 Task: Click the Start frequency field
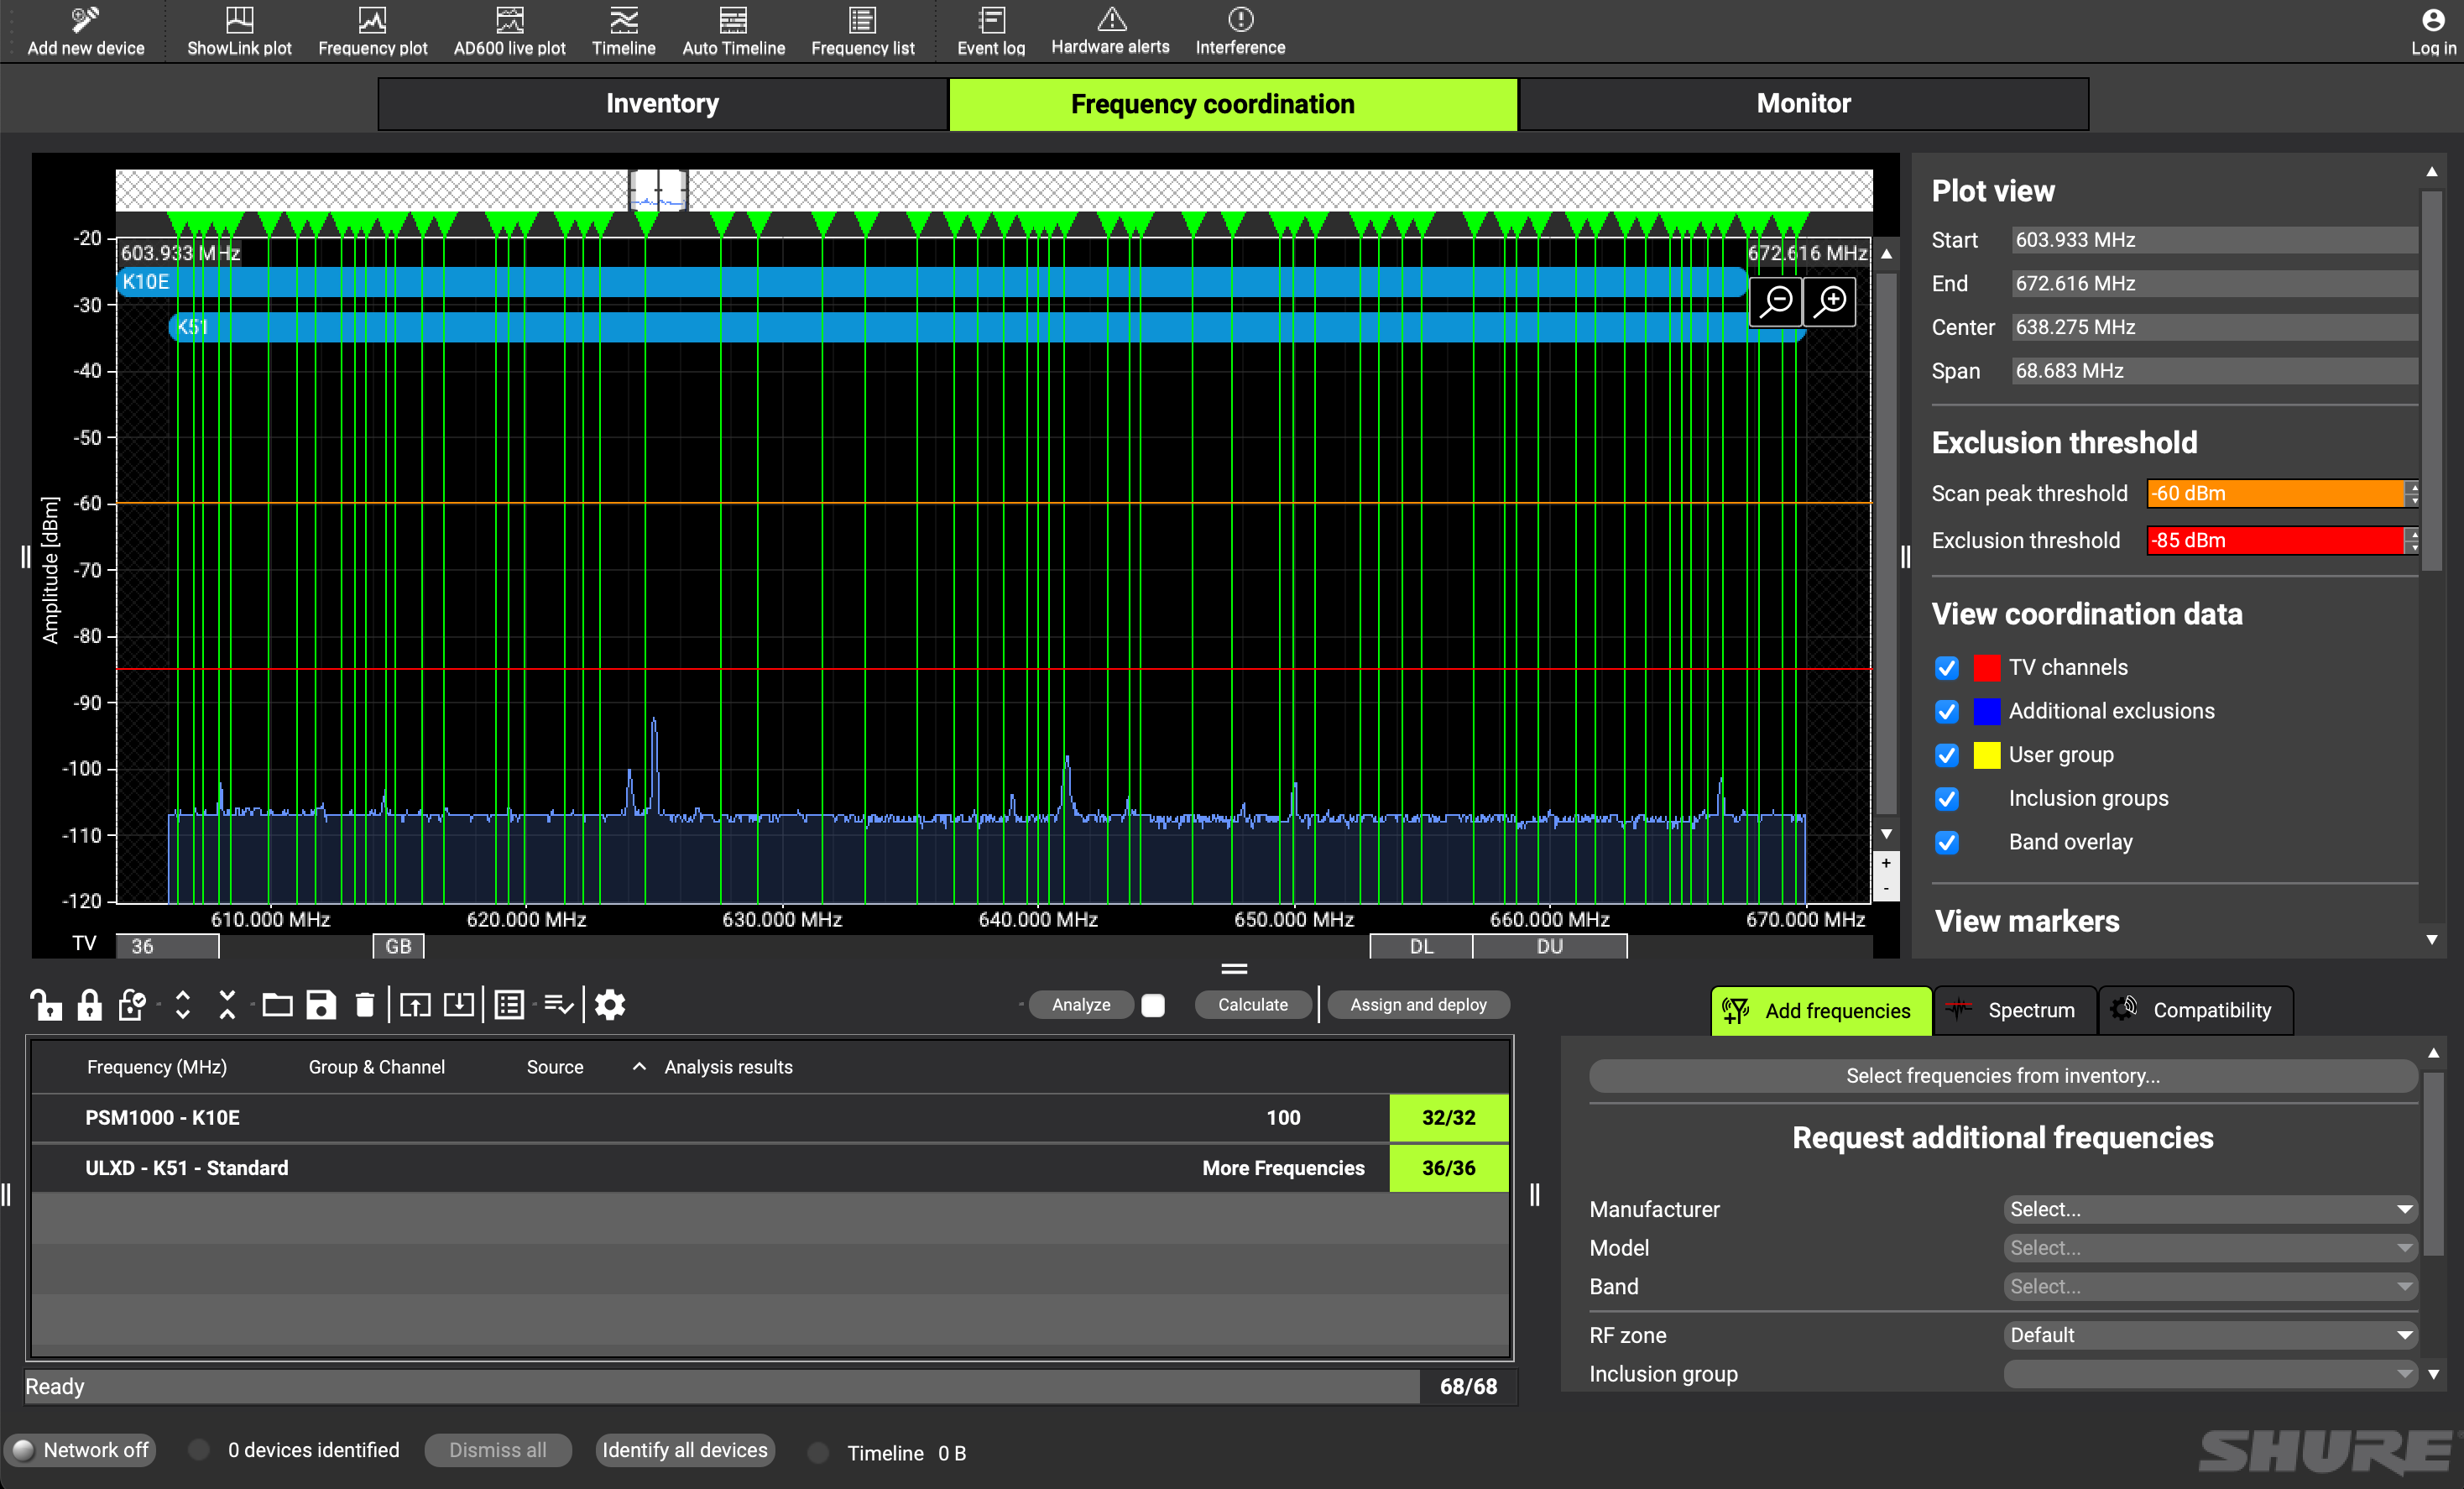[2214, 240]
